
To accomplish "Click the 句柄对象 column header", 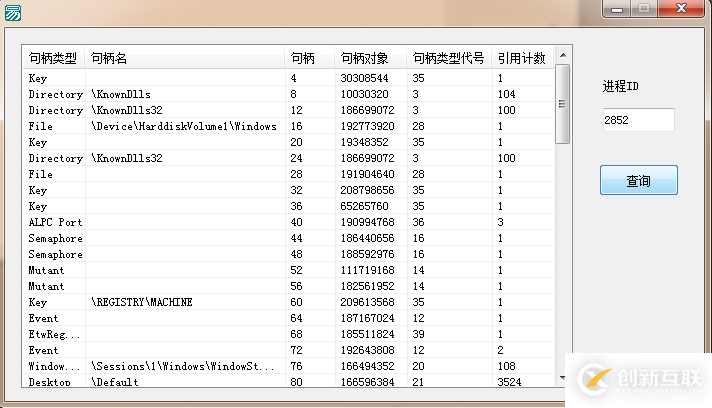I will (x=371, y=58).
